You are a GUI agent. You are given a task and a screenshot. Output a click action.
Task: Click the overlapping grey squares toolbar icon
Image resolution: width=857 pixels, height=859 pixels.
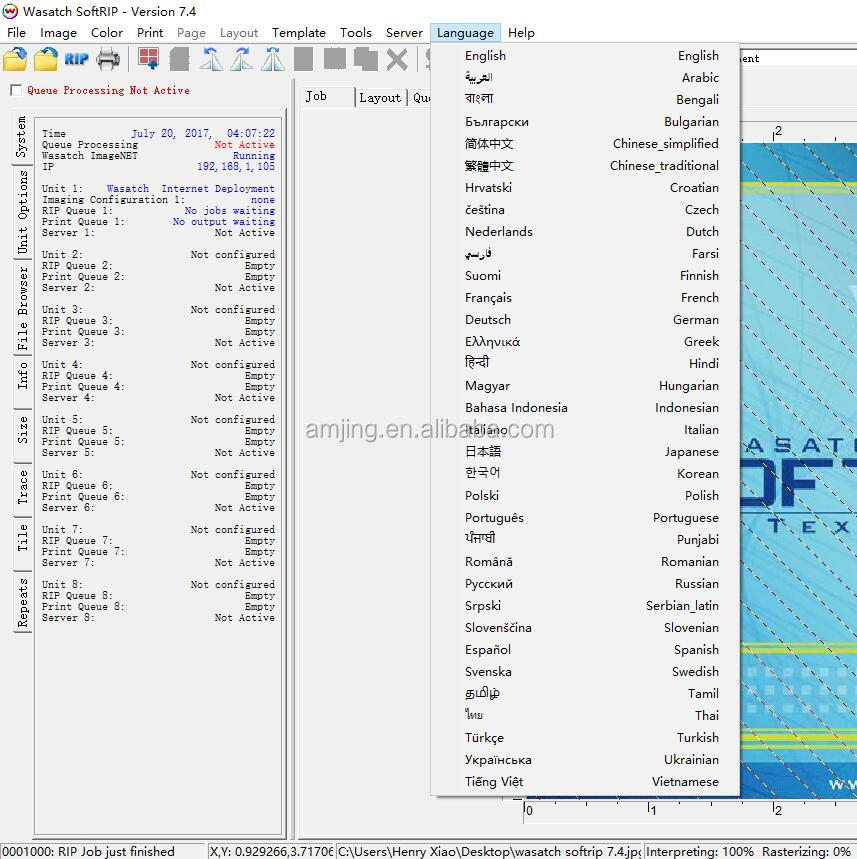coord(365,59)
